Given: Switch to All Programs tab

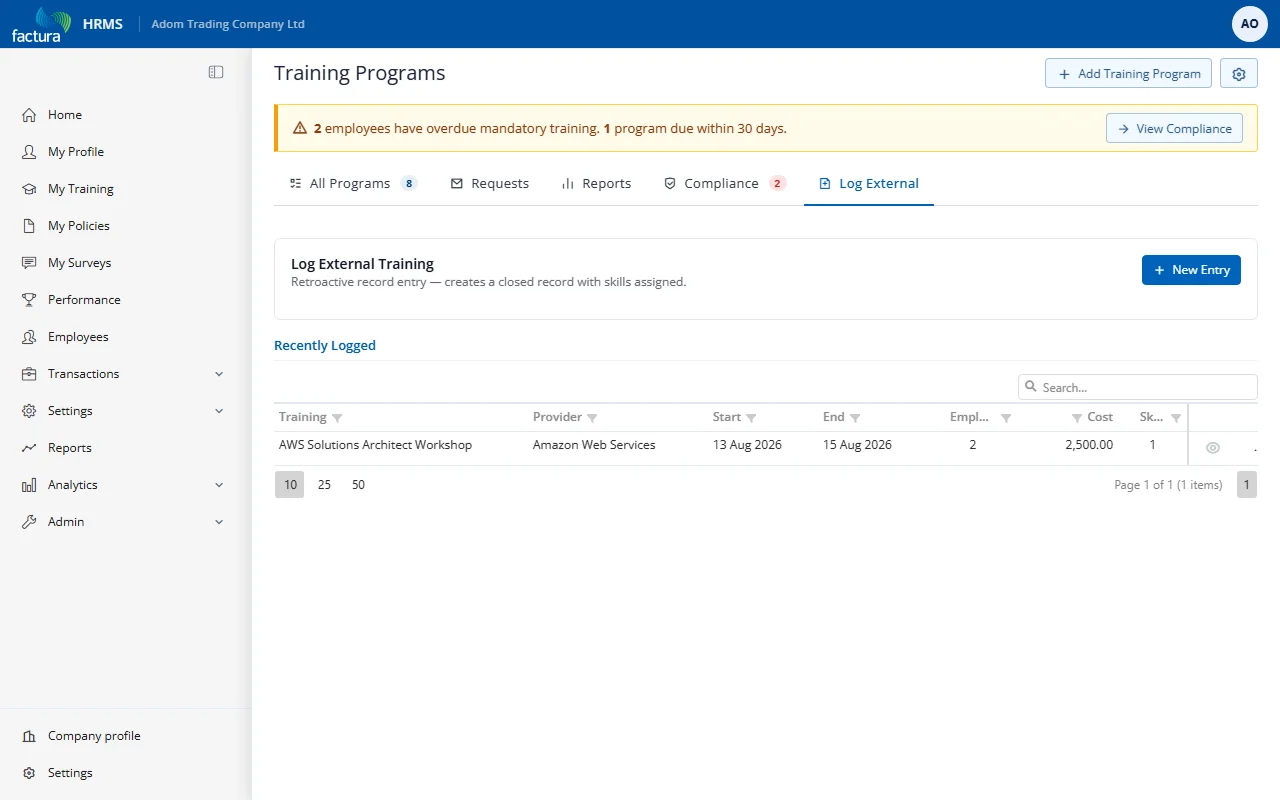Looking at the screenshot, I should [x=353, y=184].
